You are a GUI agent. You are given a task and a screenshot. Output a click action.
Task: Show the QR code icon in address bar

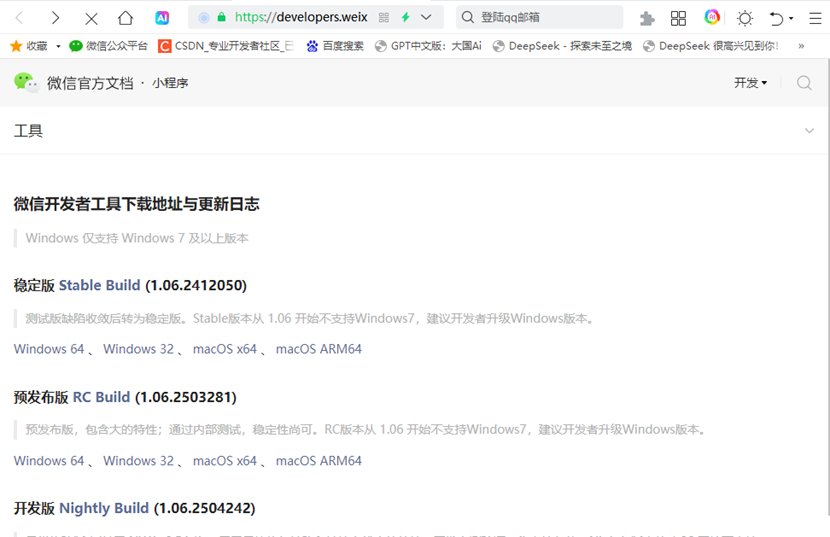pyautogui.click(x=384, y=17)
